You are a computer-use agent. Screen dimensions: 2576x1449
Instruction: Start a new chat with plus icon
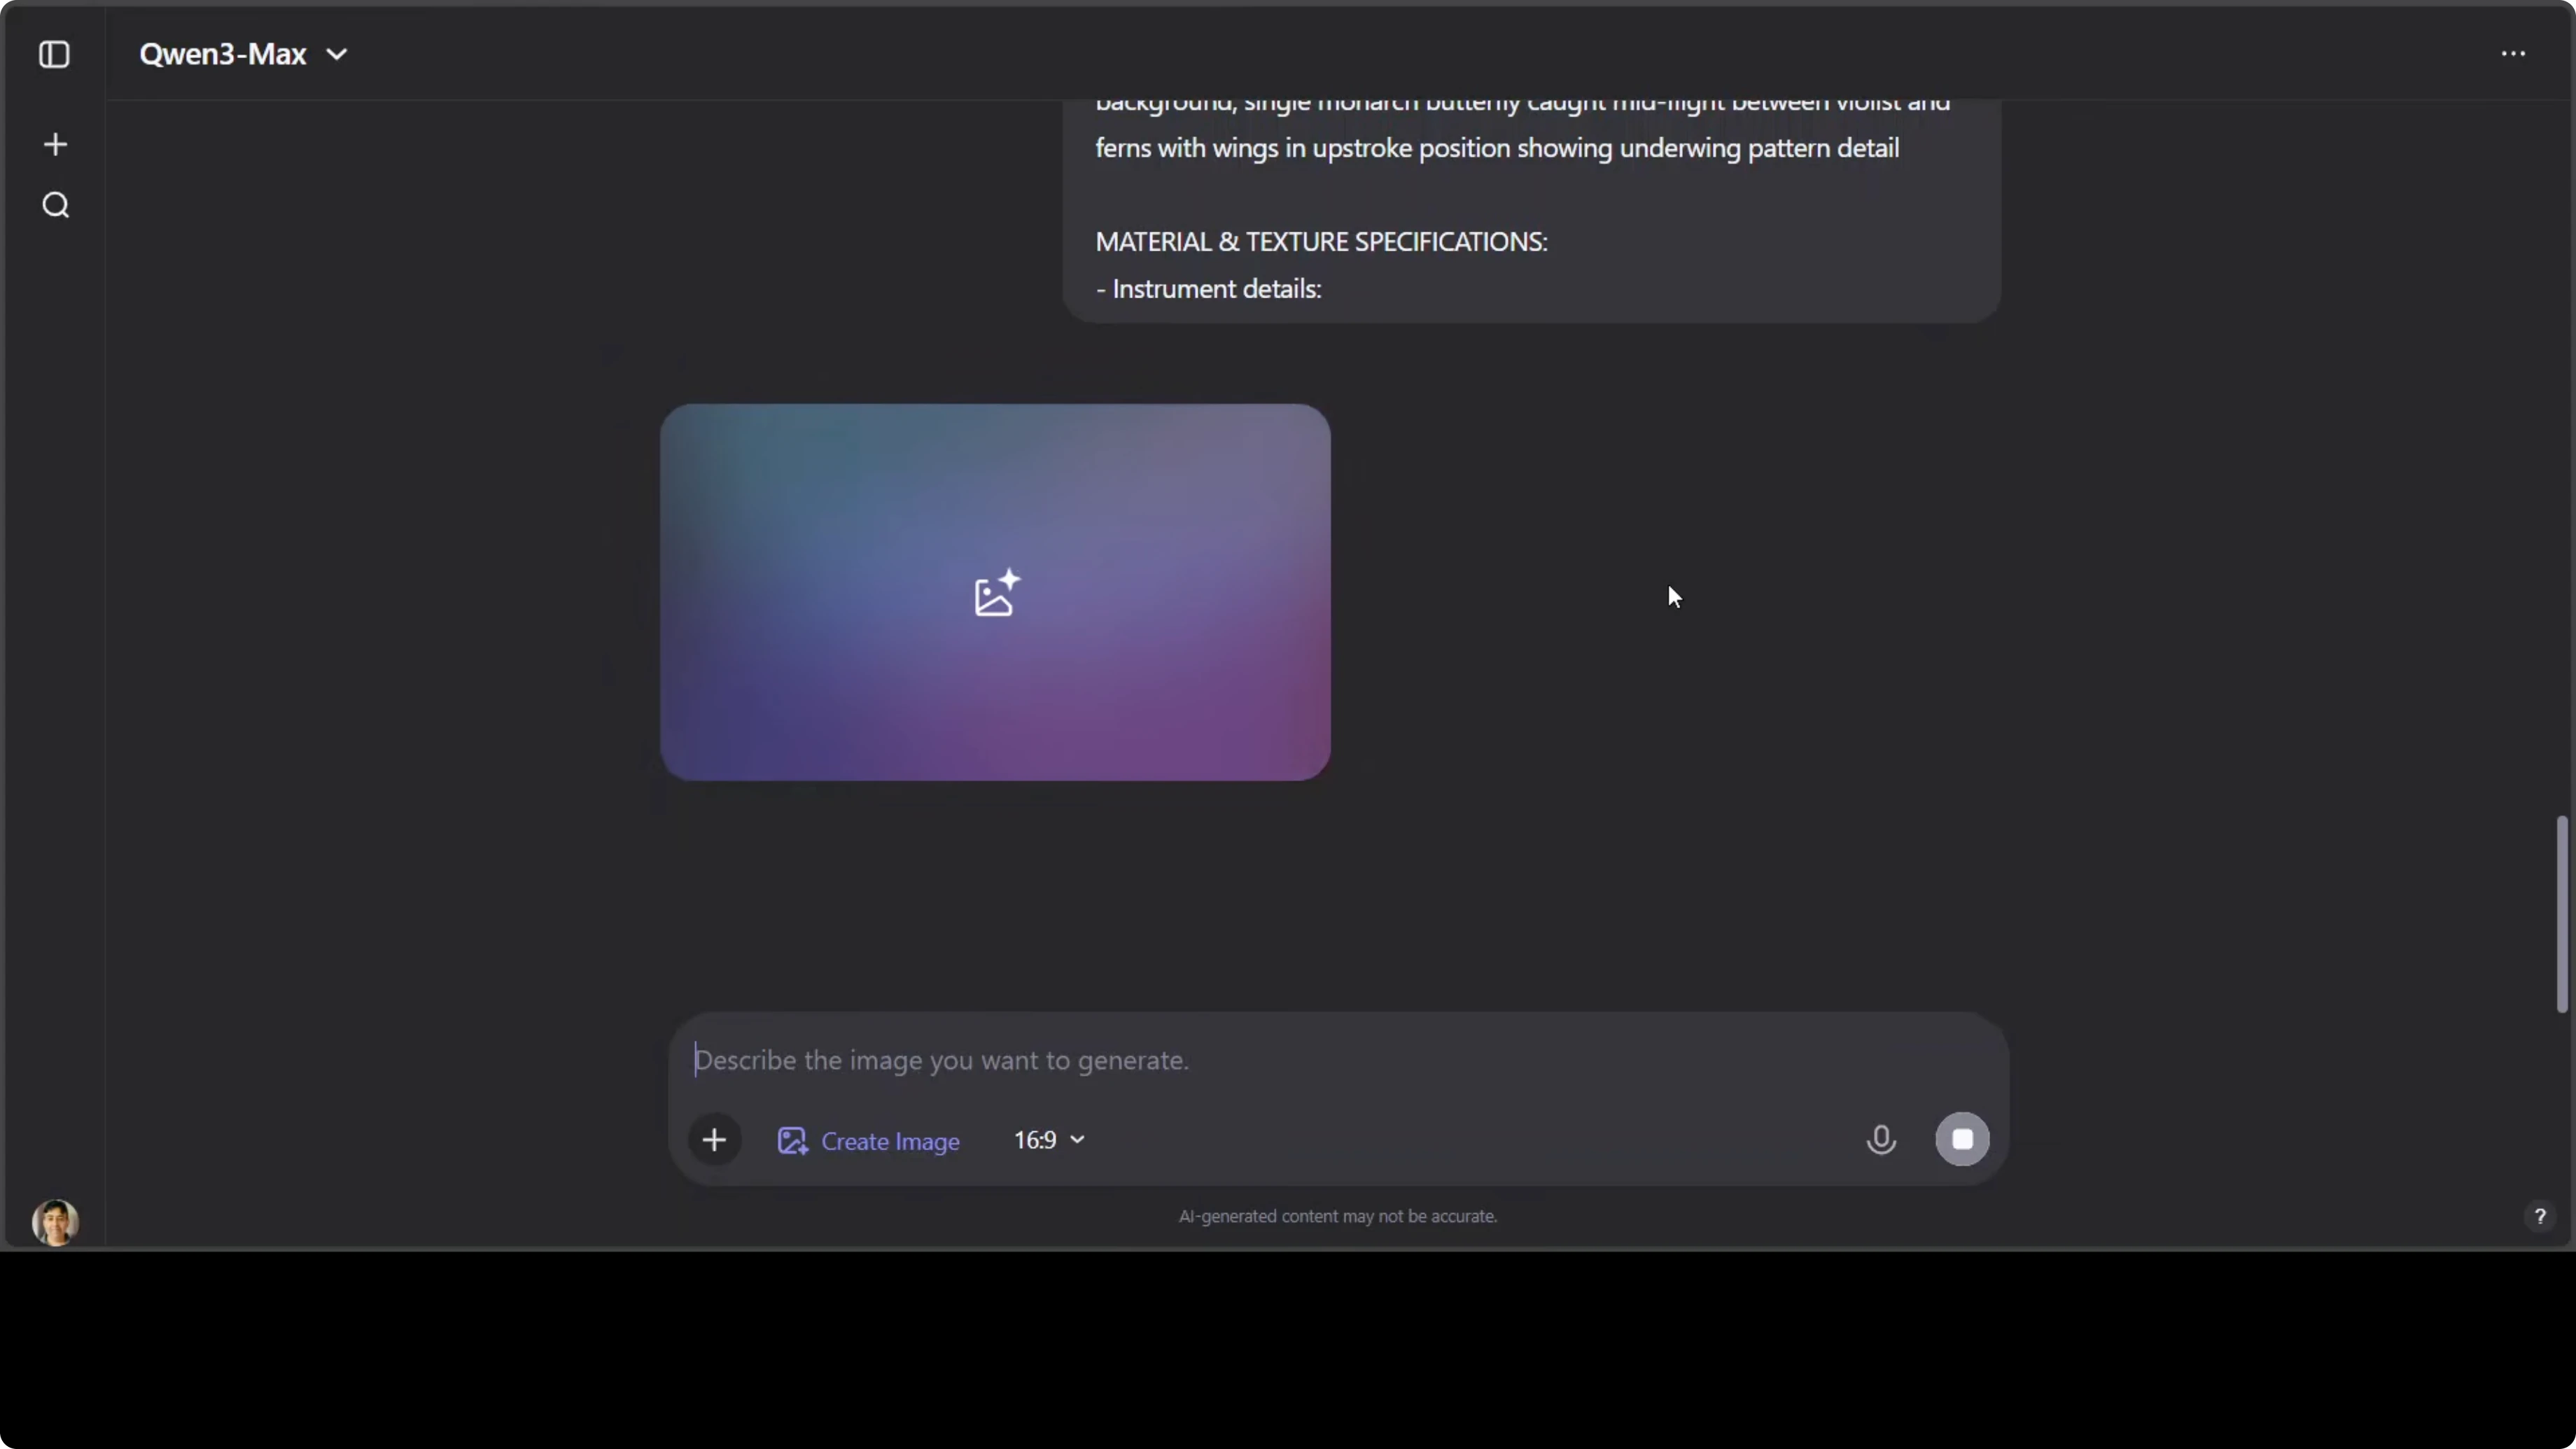(55, 144)
